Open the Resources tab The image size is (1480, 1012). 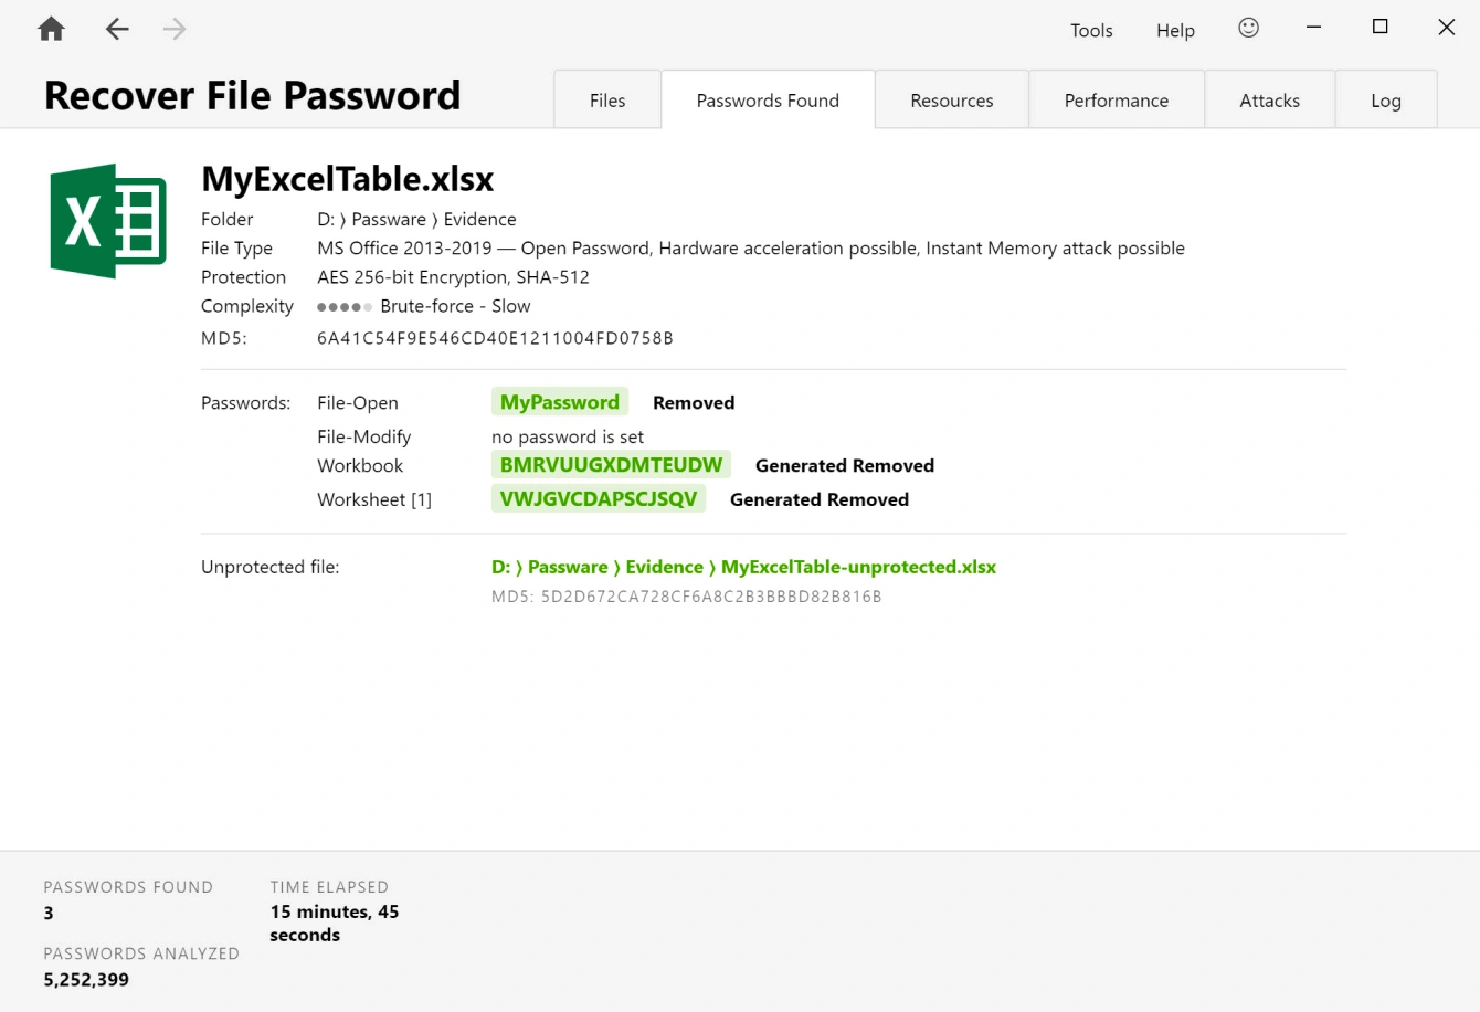pyautogui.click(x=951, y=100)
